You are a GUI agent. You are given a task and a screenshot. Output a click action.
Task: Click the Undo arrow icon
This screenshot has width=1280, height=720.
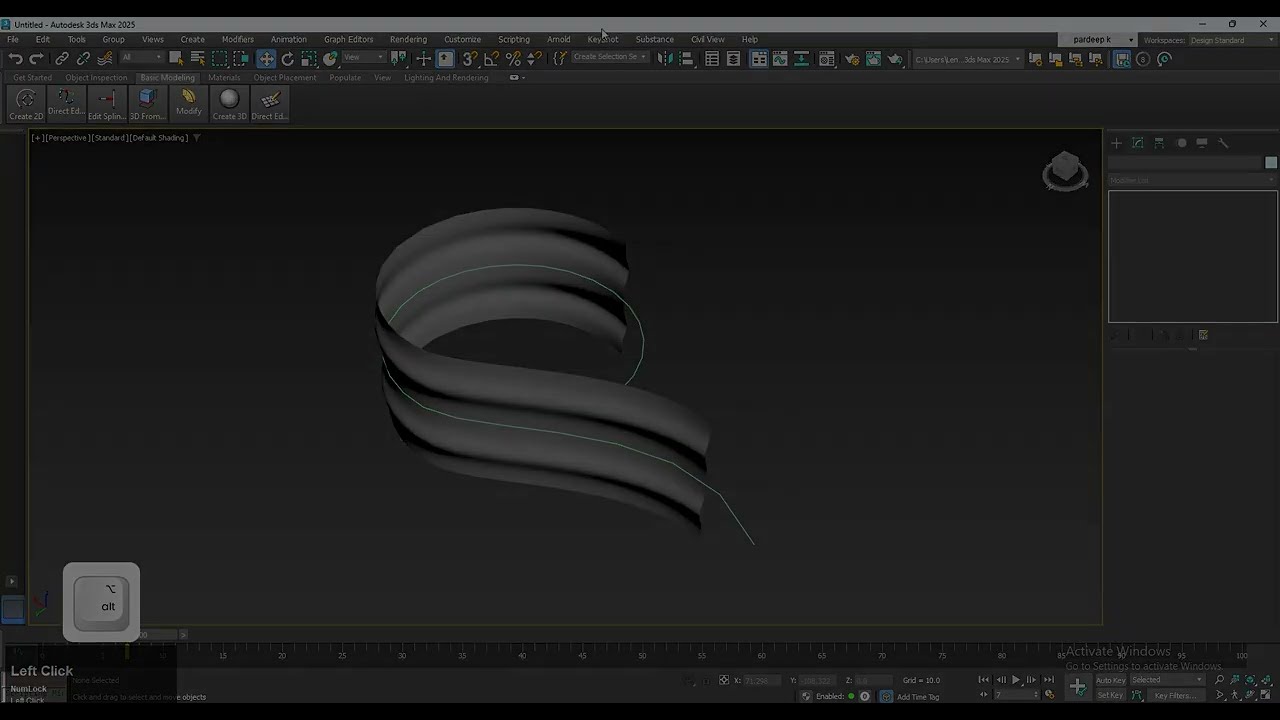pos(15,59)
